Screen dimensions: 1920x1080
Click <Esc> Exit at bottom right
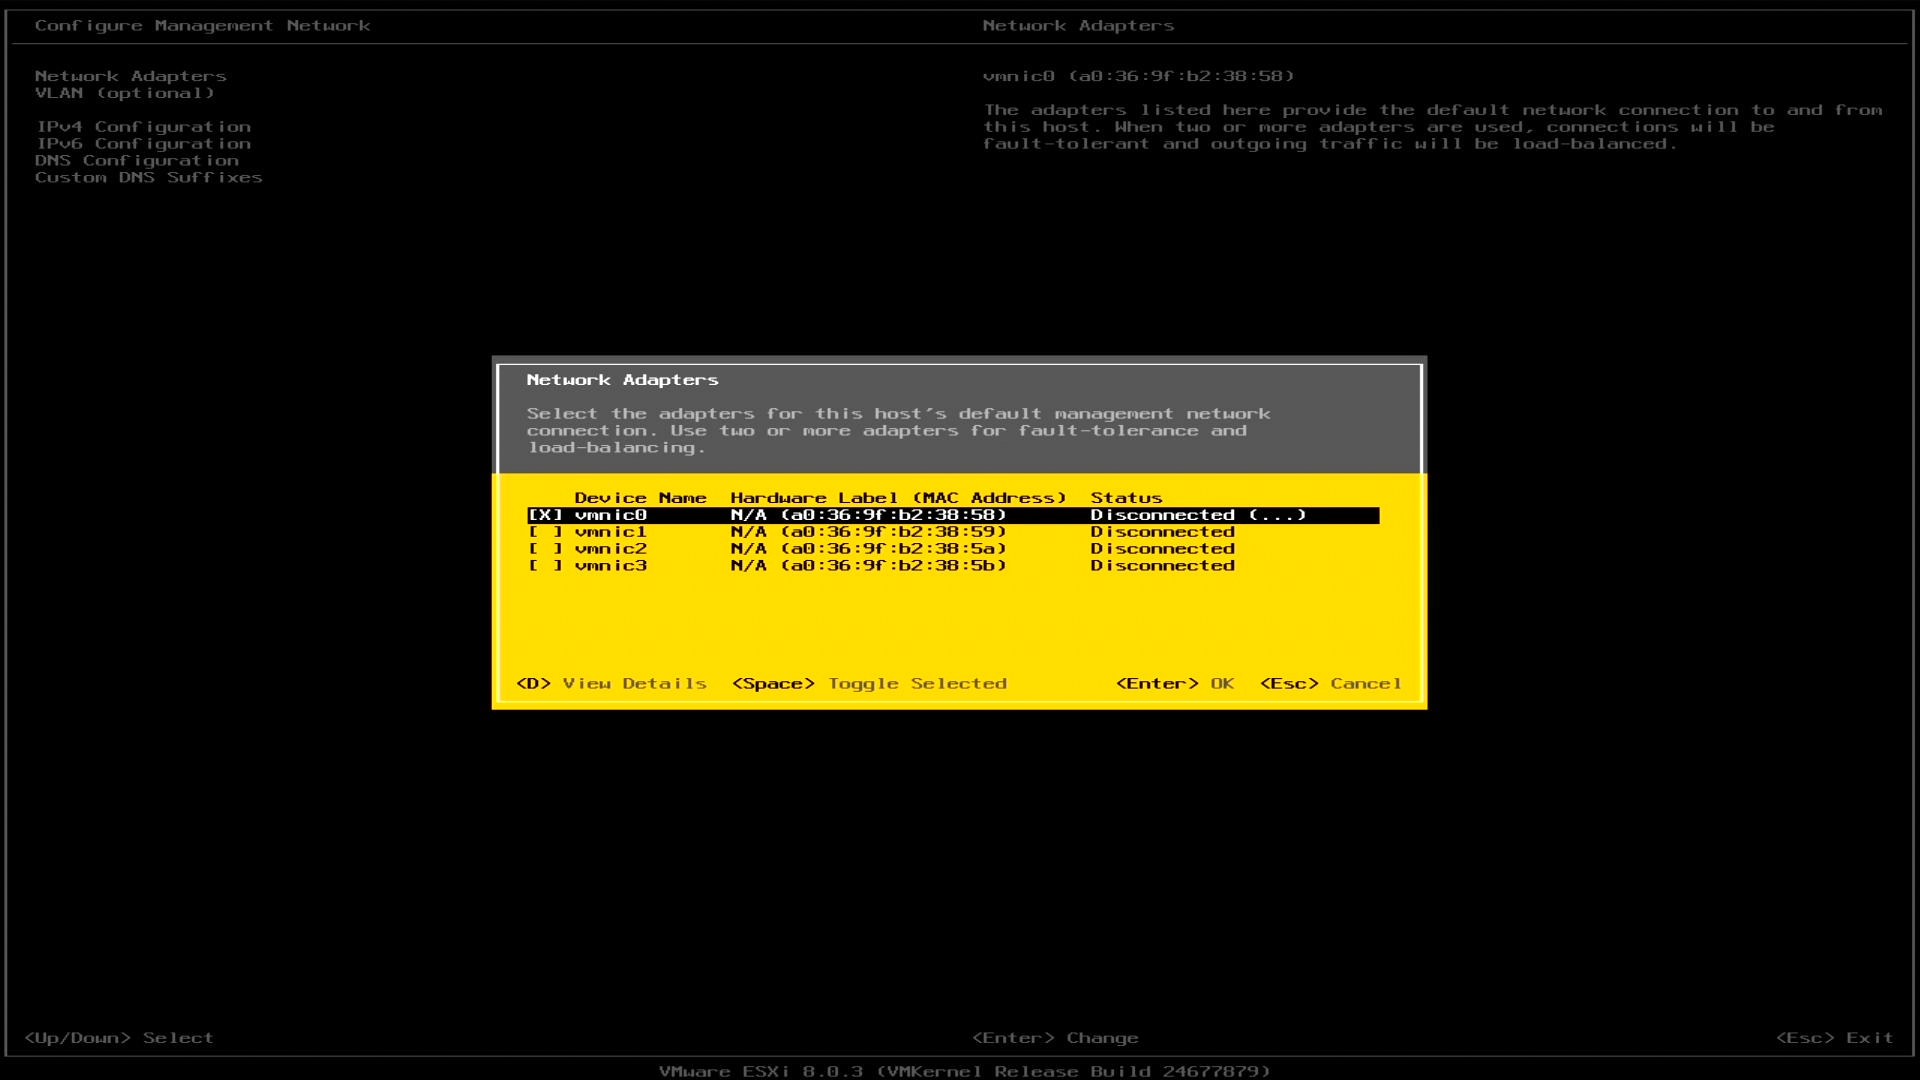tap(1834, 1038)
